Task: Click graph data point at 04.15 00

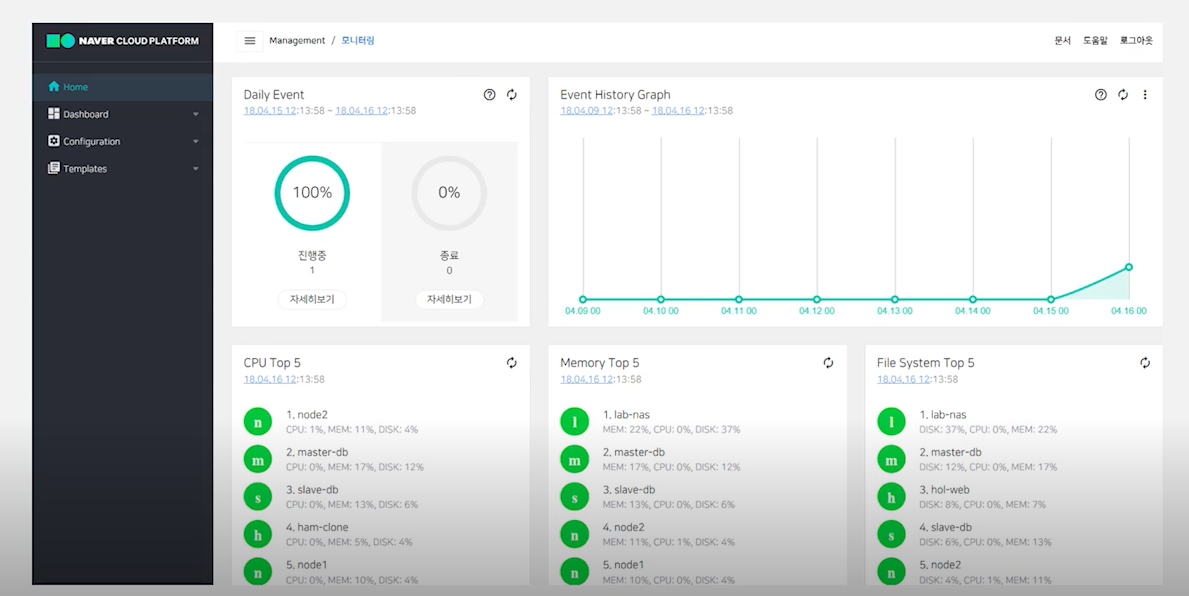Action: click(1051, 300)
